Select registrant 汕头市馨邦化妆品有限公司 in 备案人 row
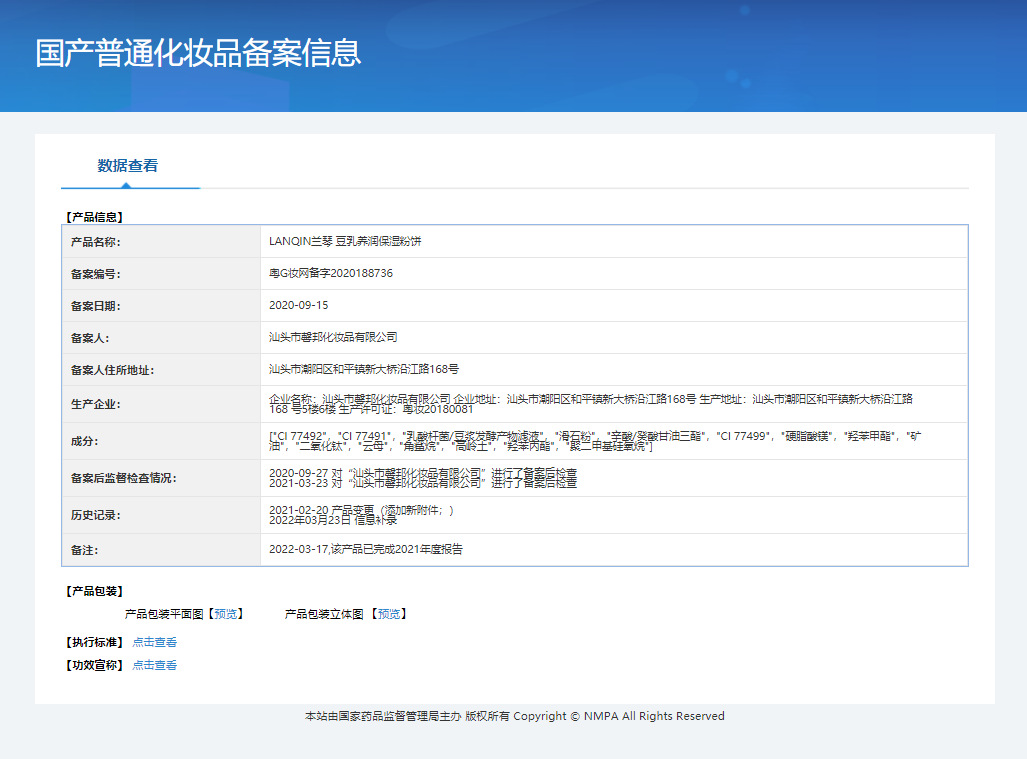 coord(333,337)
